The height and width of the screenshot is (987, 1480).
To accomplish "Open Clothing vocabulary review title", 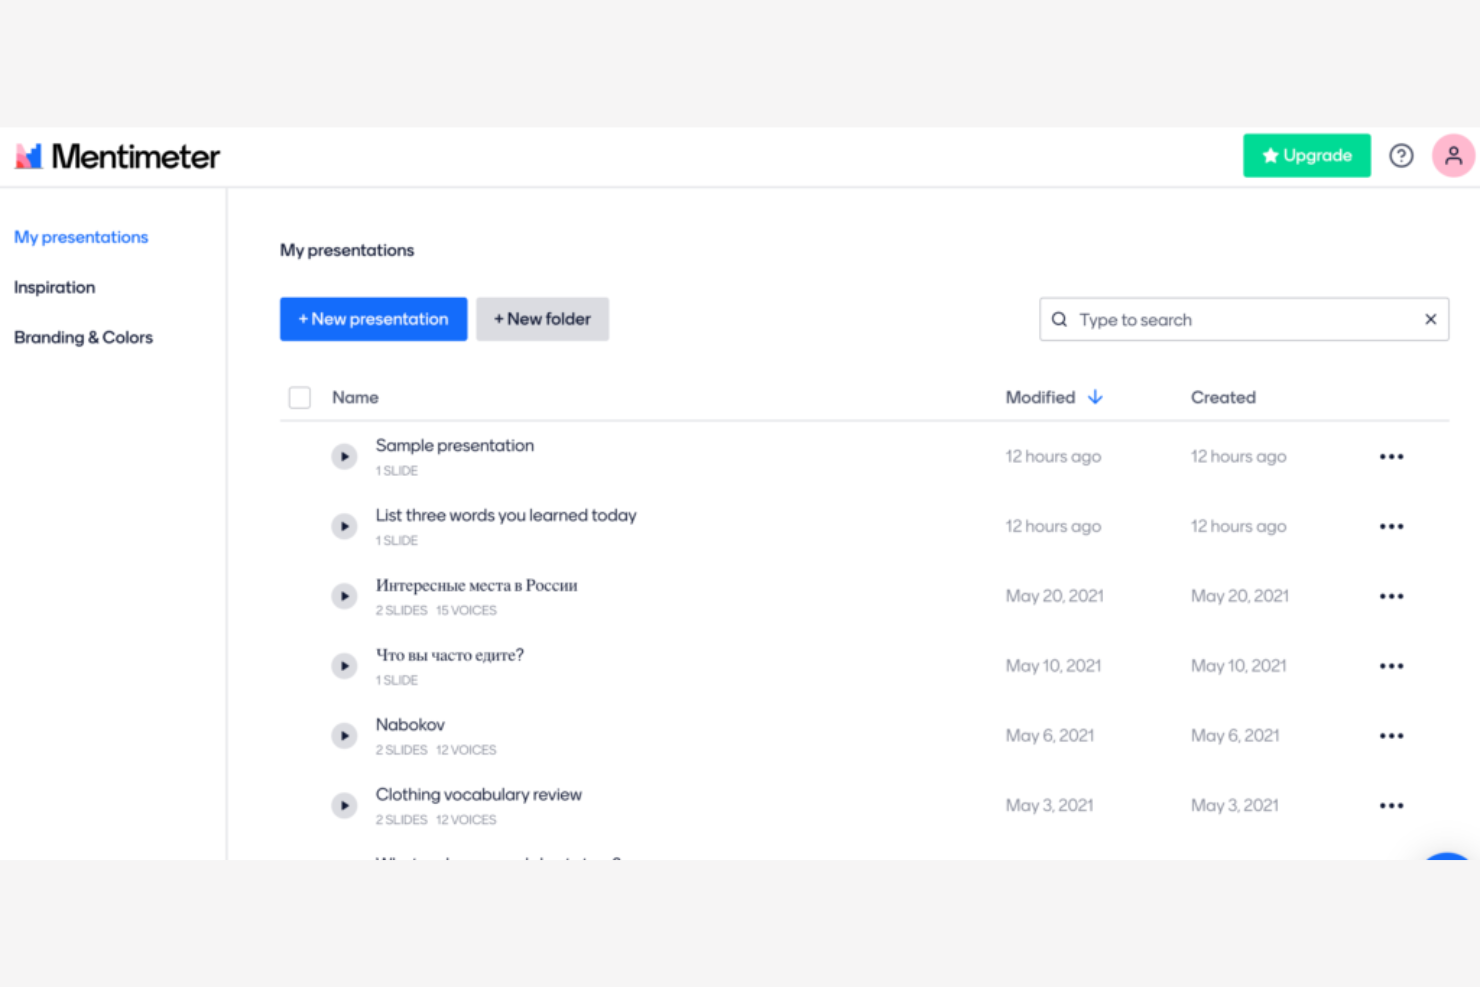I will [x=479, y=795].
